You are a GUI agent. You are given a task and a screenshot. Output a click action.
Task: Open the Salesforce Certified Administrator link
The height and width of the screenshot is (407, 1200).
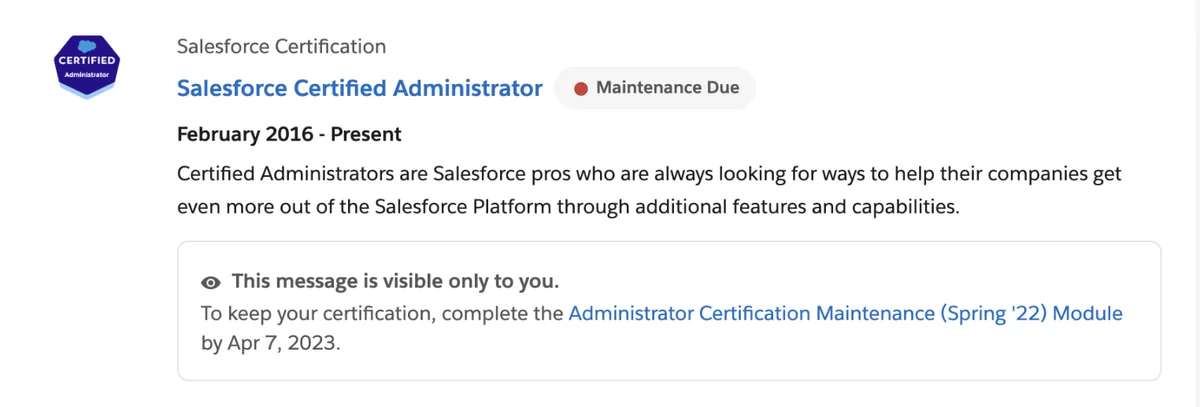click(360, 88)
